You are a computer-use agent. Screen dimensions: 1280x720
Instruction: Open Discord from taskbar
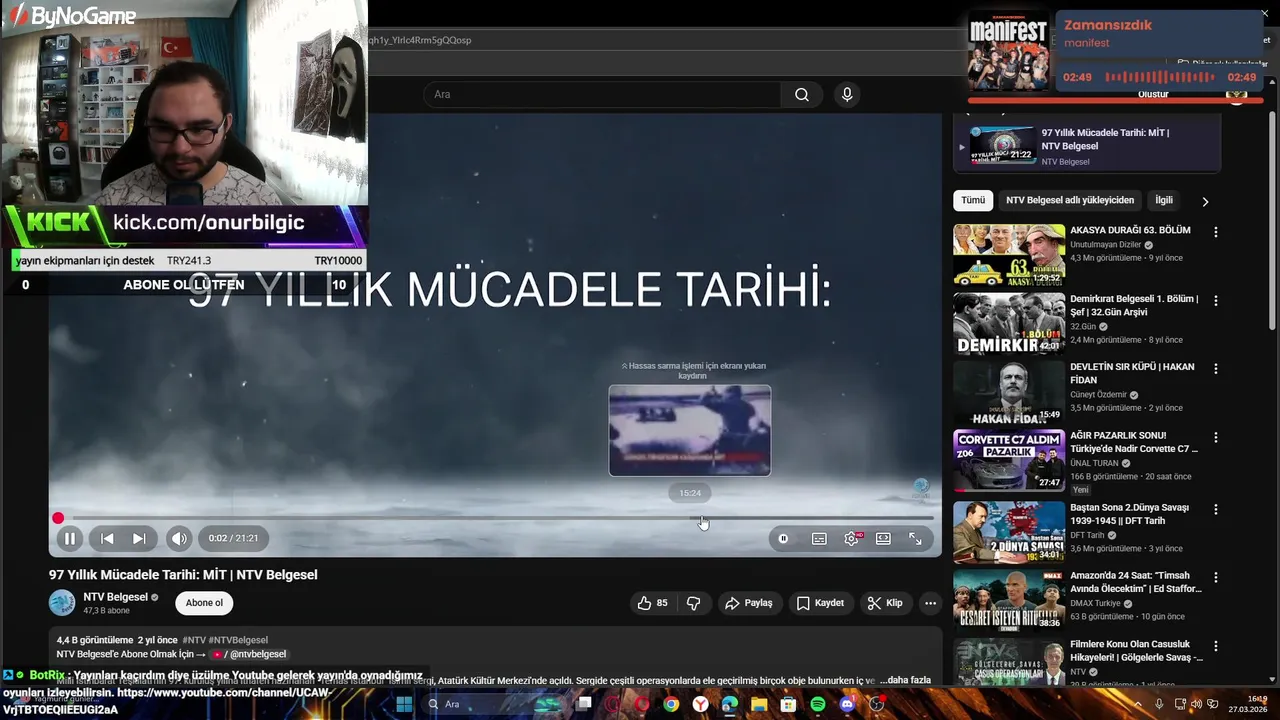[847, 704]
